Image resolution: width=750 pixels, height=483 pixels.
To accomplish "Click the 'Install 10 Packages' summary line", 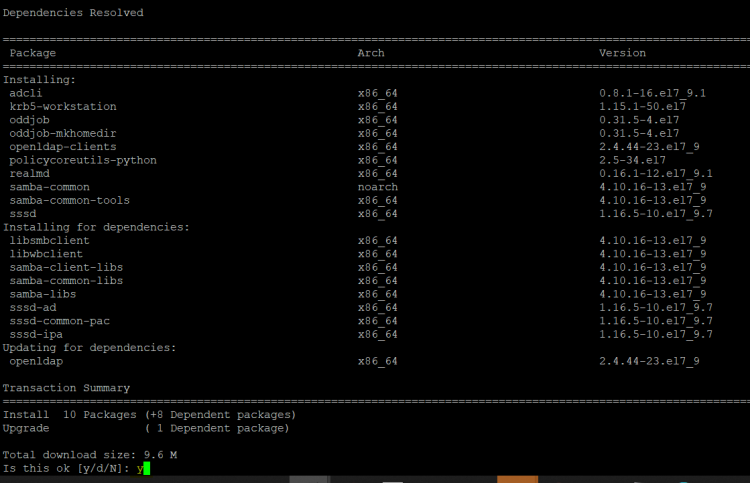I will (149, 415).
